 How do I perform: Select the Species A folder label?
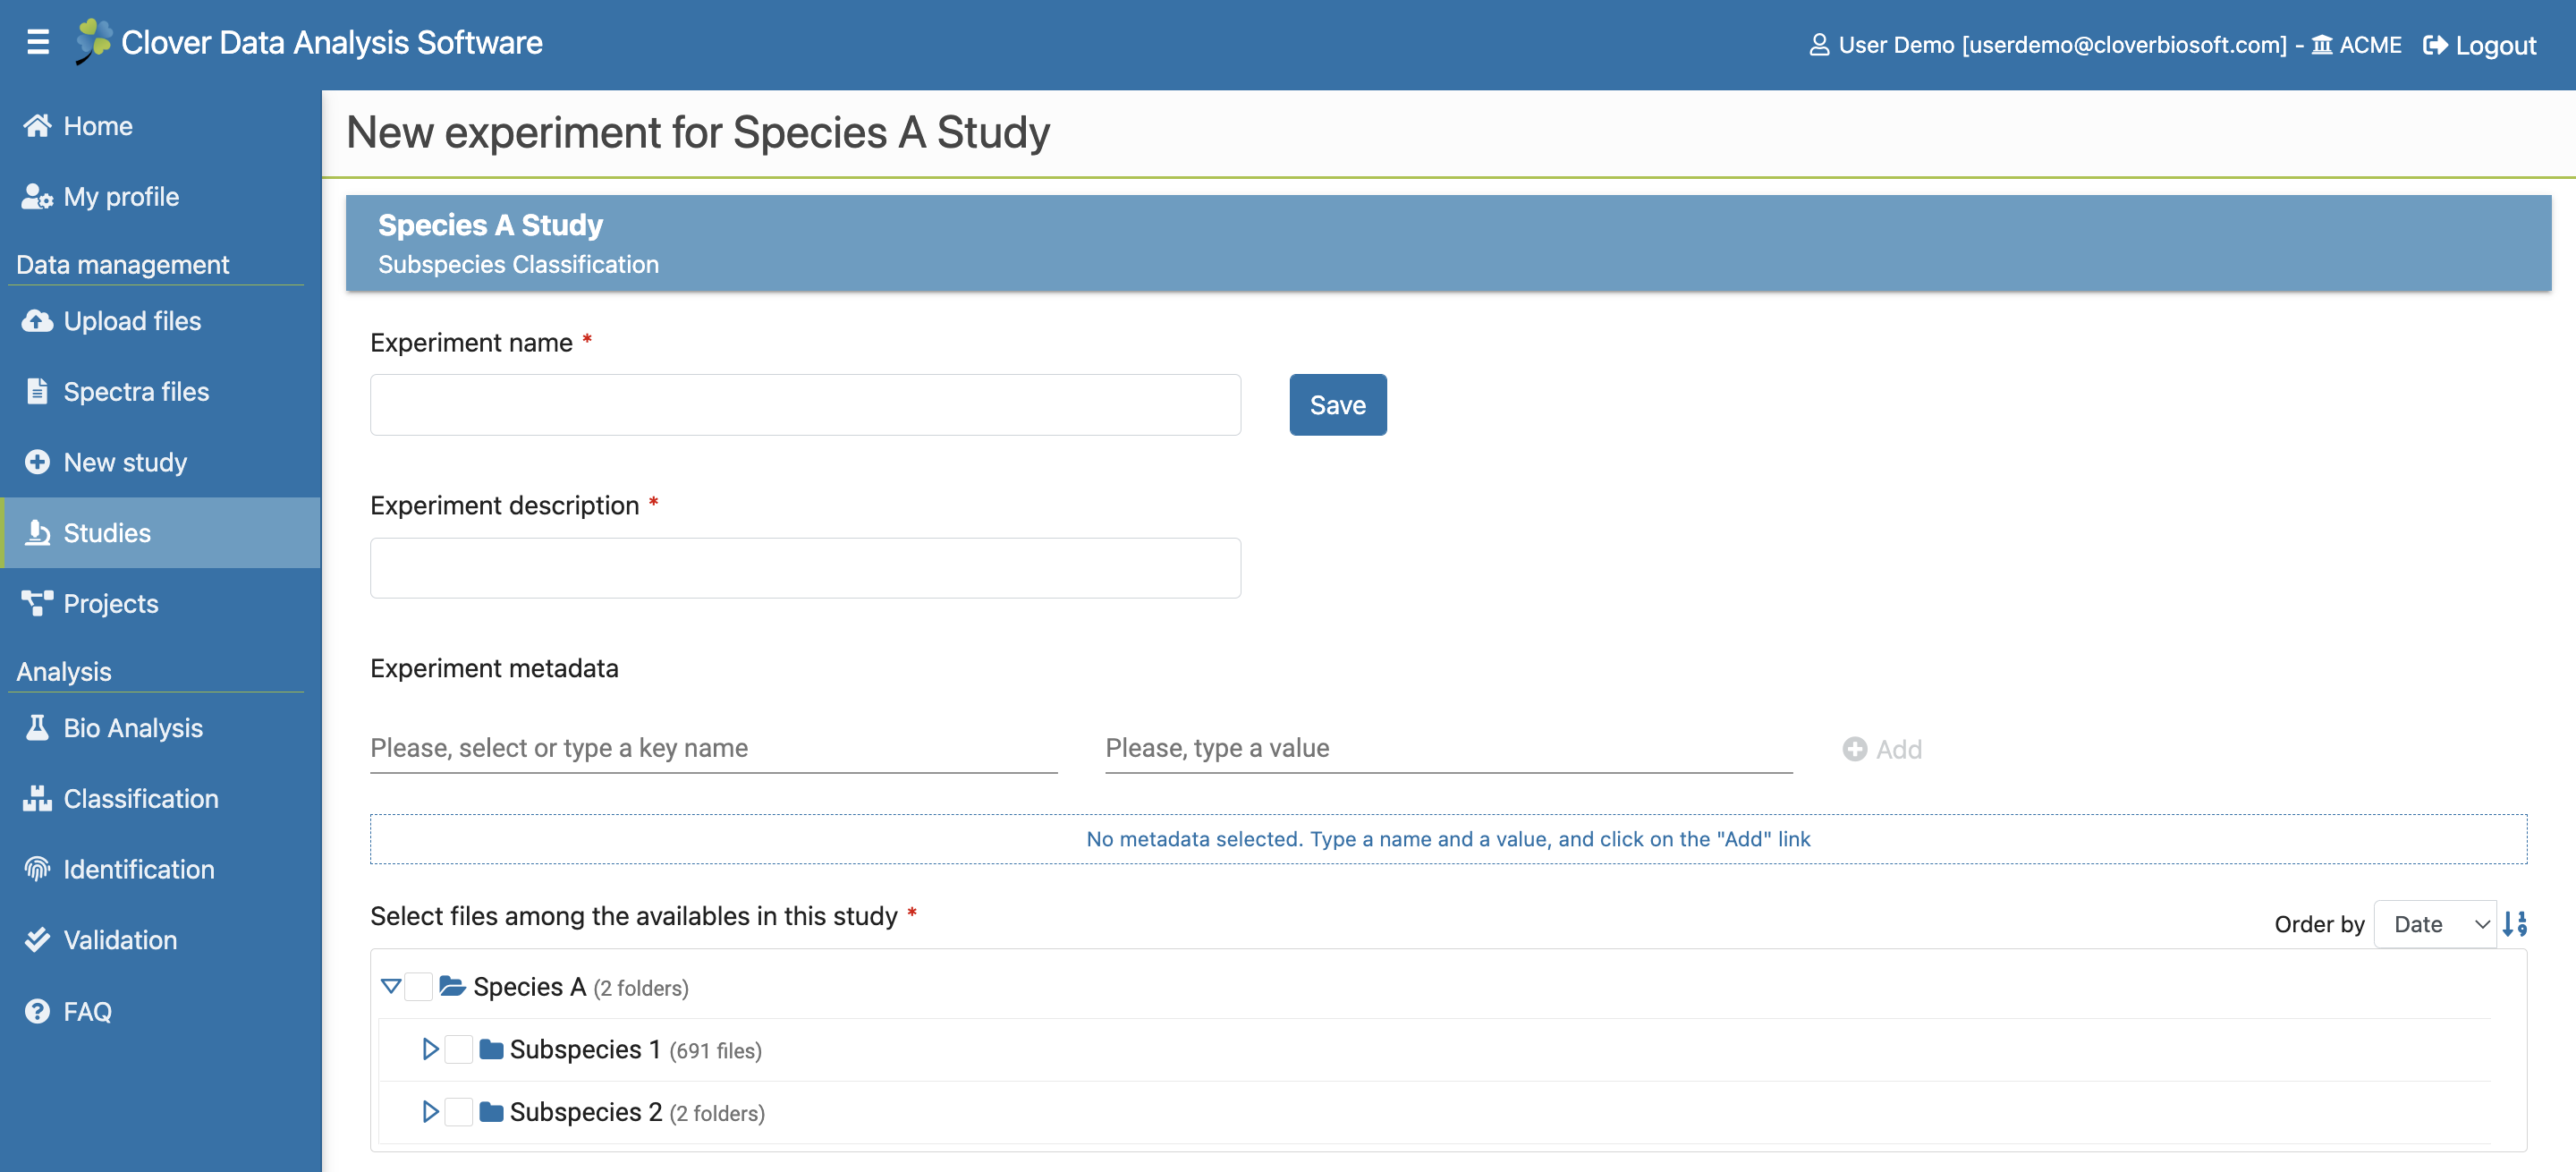pyautogui.click(x=529, y=987)
